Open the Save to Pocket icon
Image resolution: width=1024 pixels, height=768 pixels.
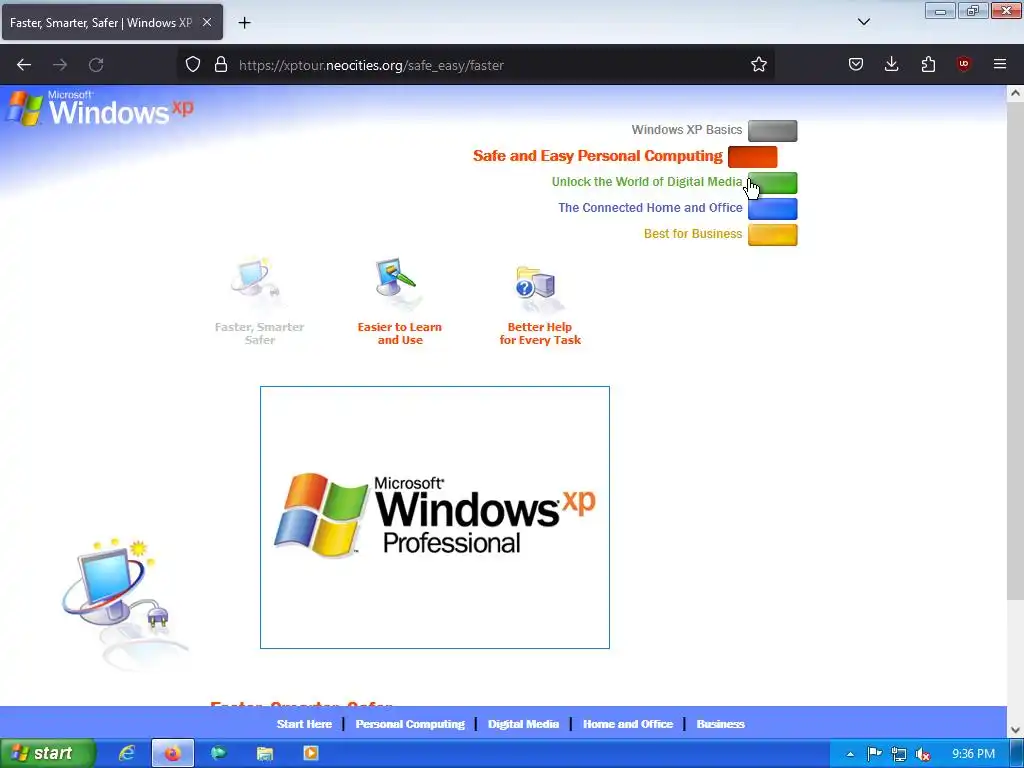coord(856,65)
